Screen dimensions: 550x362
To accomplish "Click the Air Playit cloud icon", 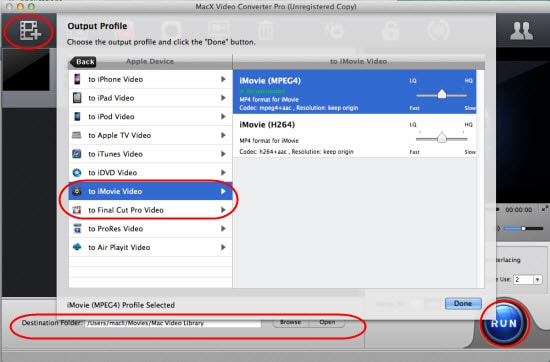I will coord(77,247).
